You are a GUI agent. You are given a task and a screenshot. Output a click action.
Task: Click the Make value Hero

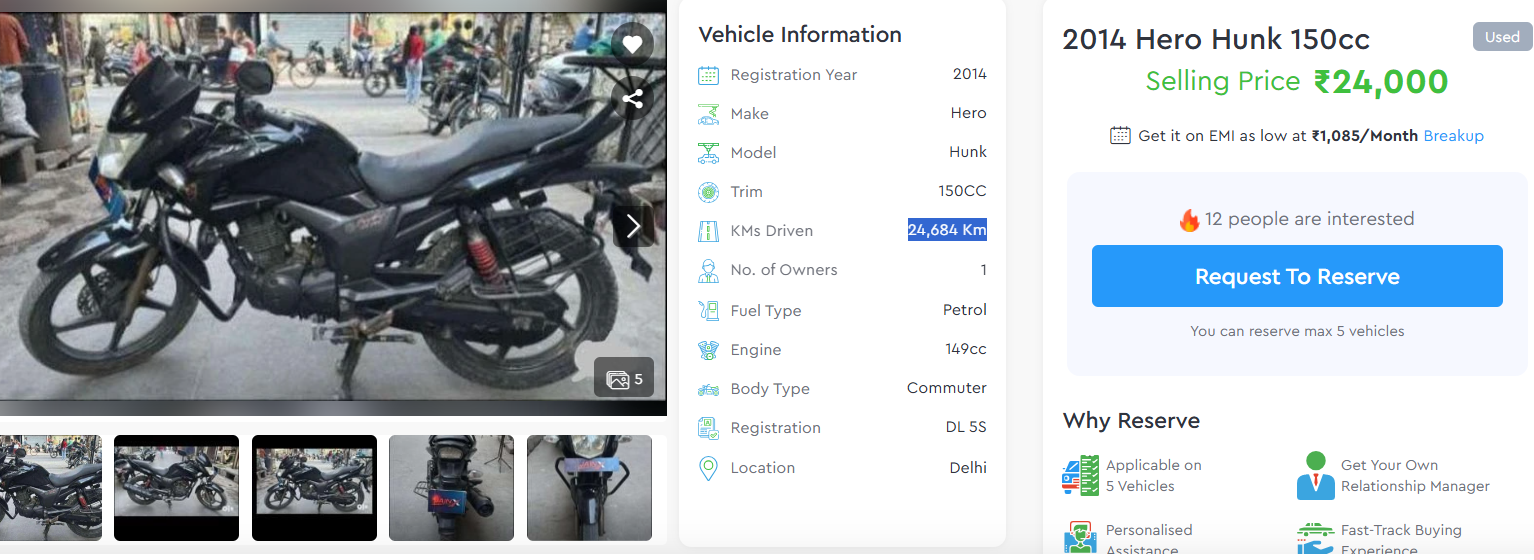click(969, 113)
